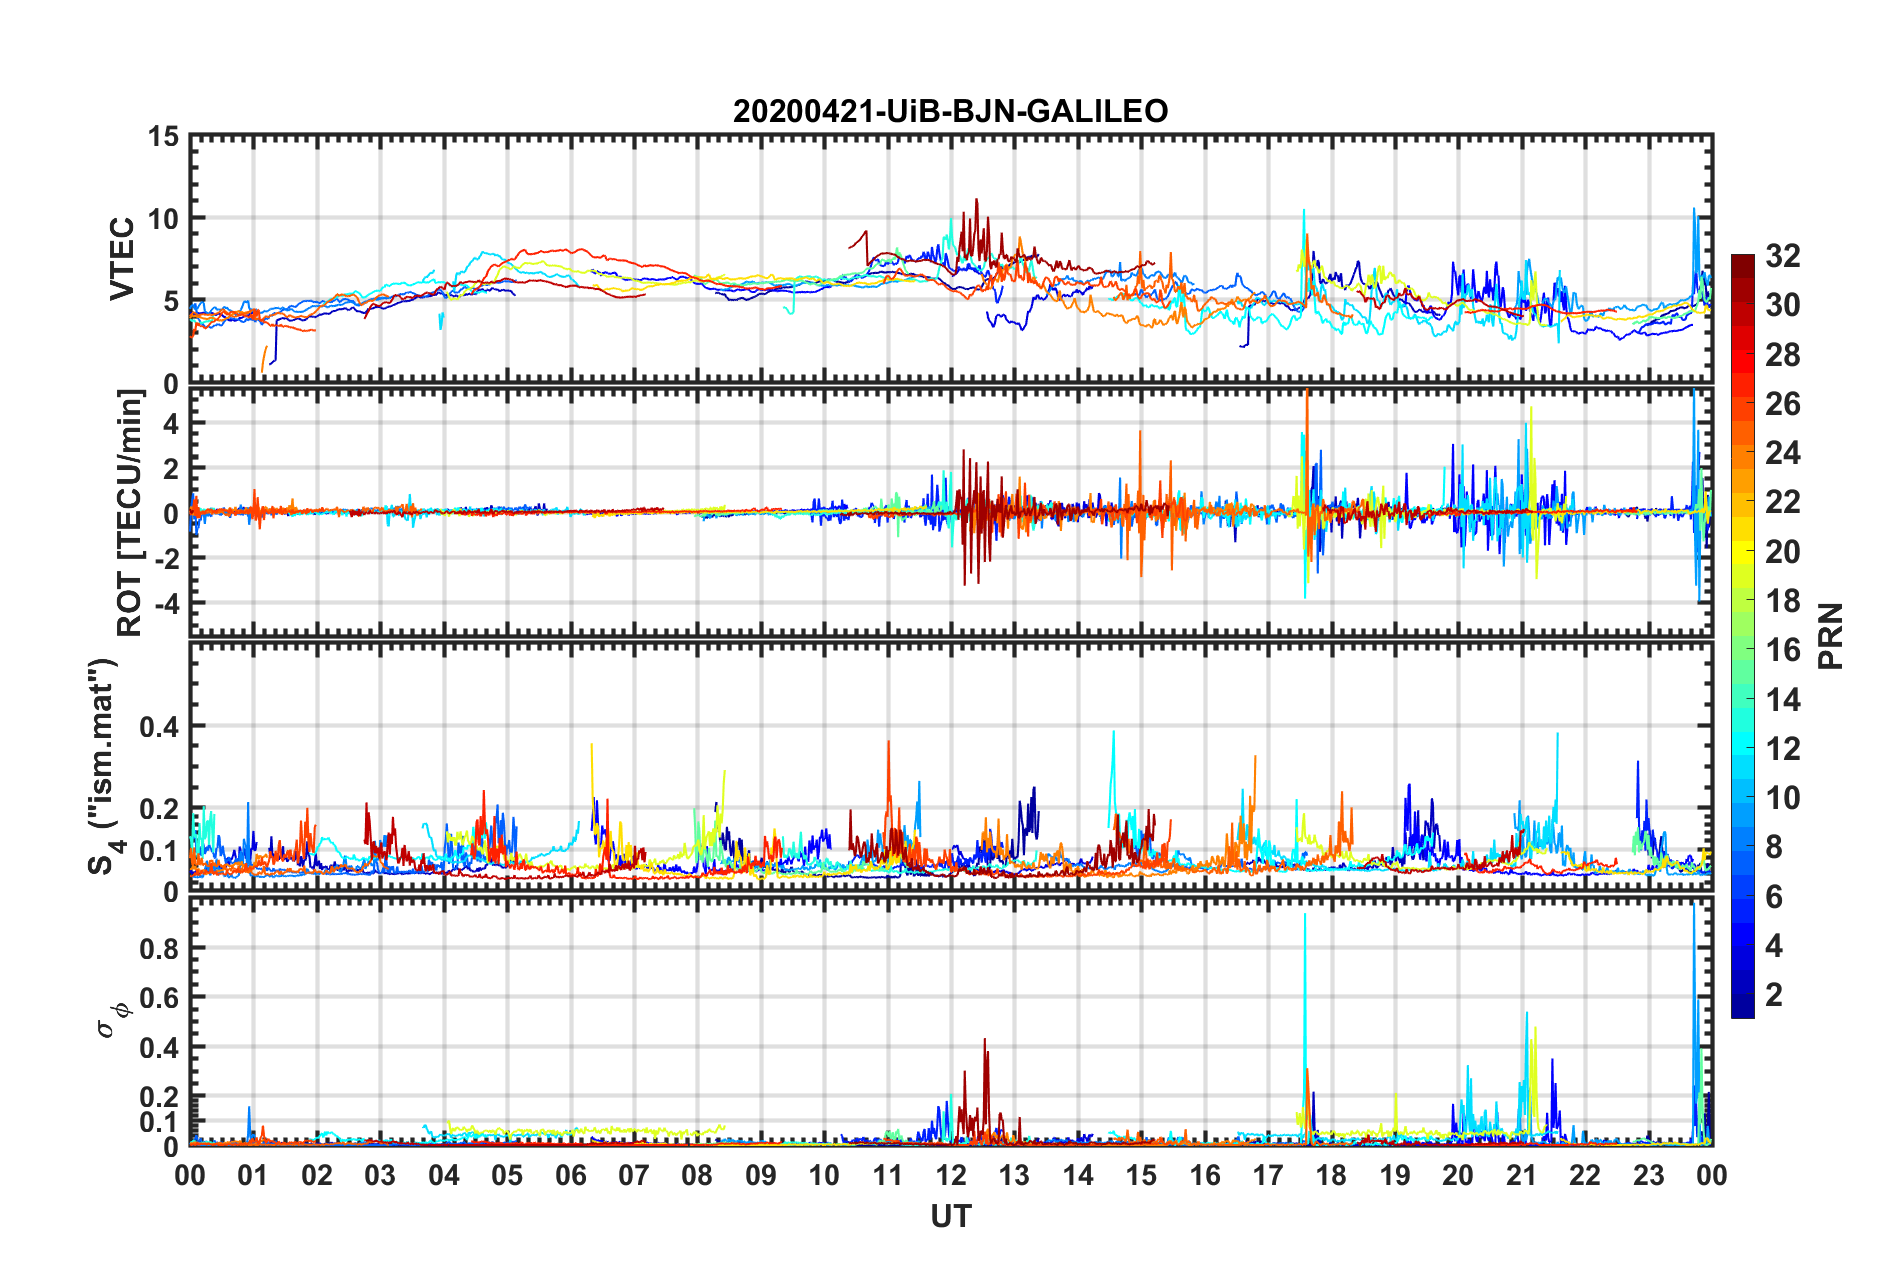Click colorbar tick label 32
1902x1272 pixels.
point(1782,256)
